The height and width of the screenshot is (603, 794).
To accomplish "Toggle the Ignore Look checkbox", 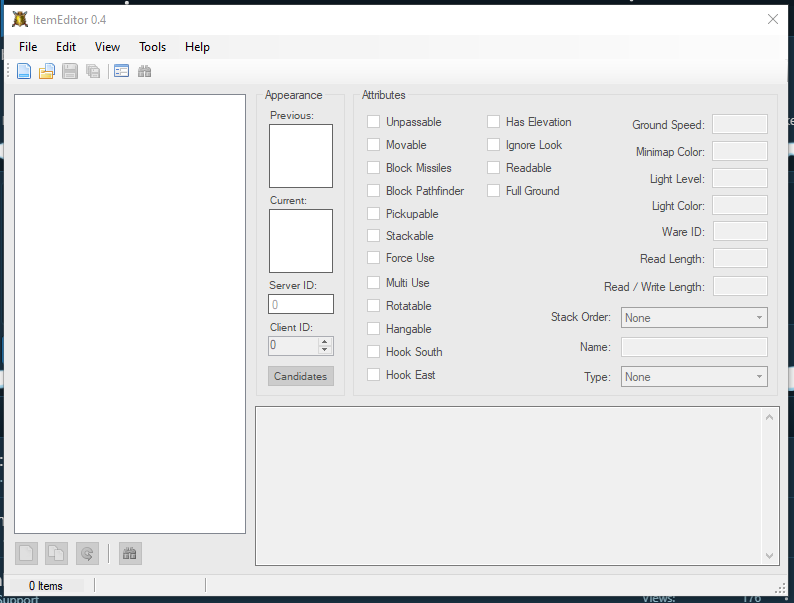I will pos(493,145).
